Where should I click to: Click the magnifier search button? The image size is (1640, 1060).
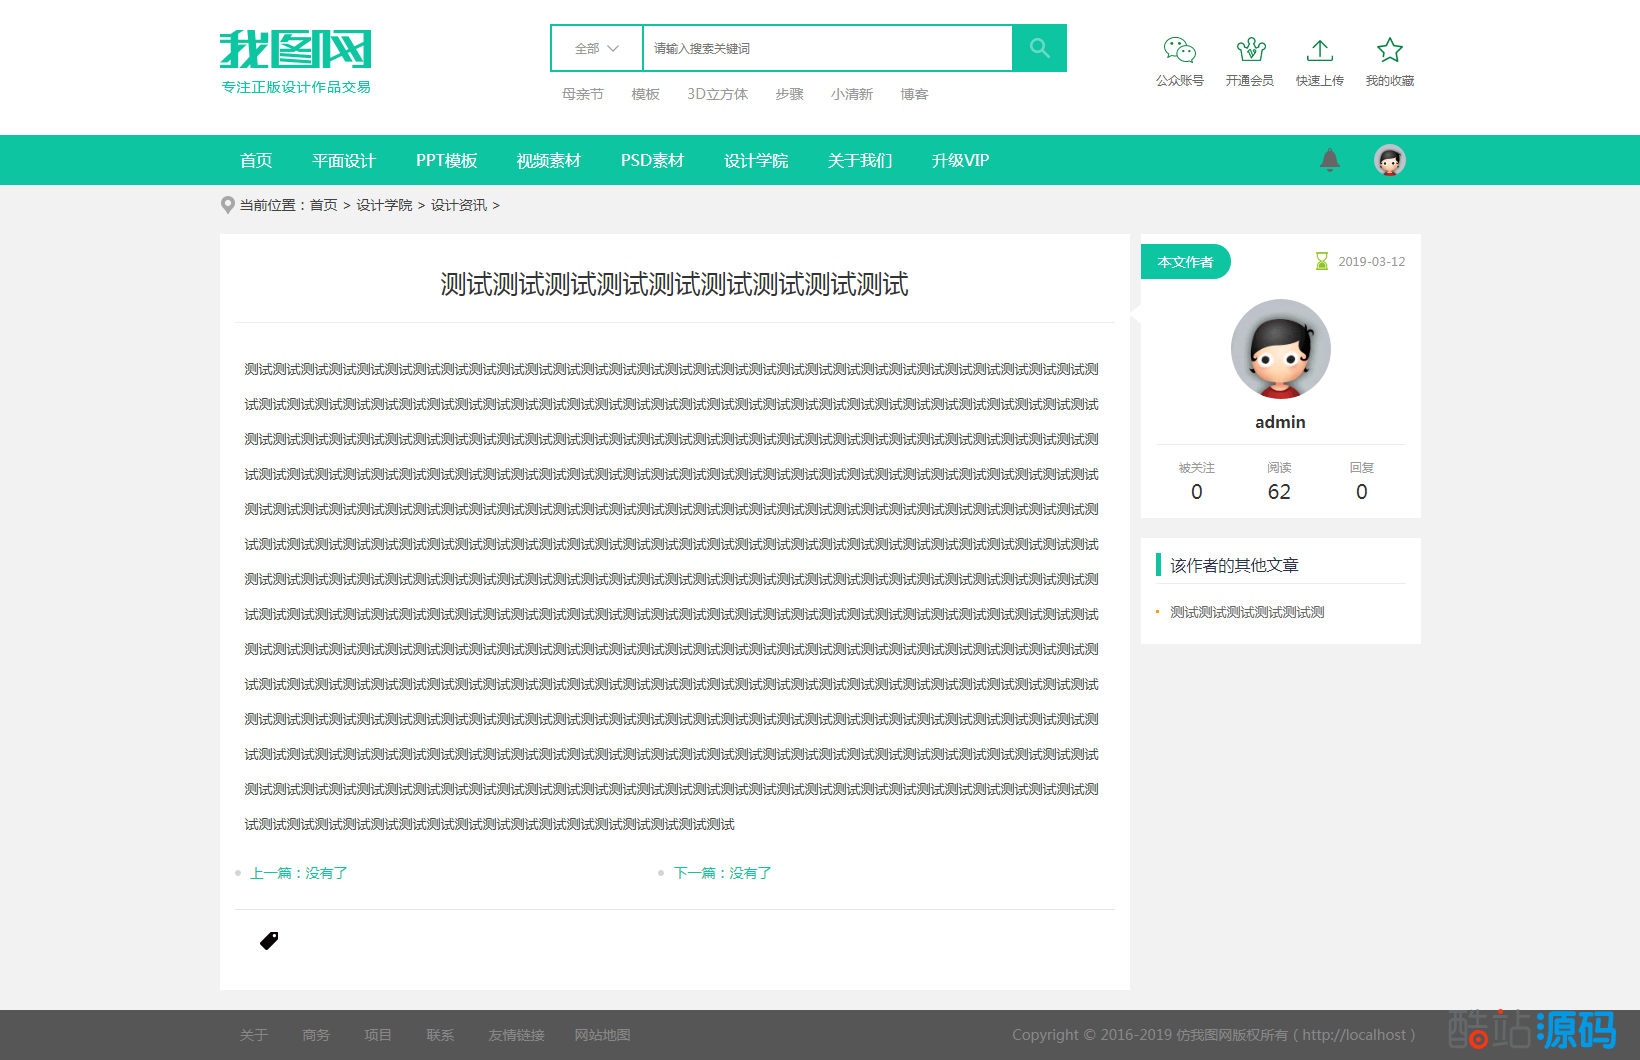(x=1039, y=48)
